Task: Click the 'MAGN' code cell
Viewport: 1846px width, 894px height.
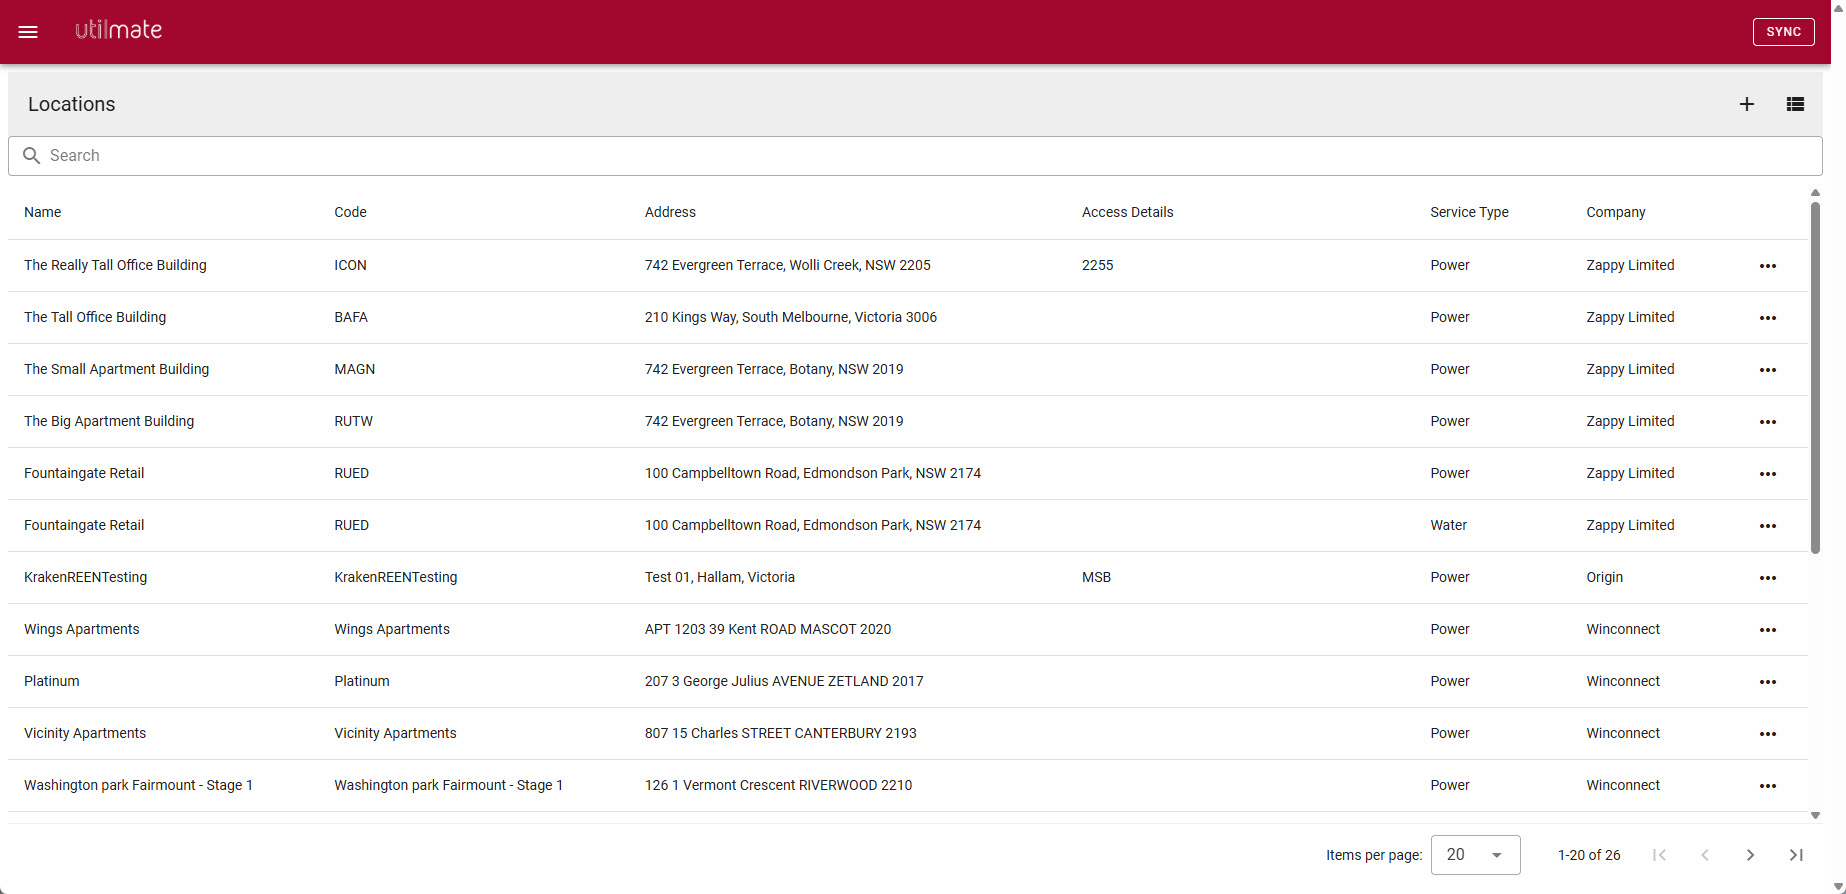Action: pos(355,369)
